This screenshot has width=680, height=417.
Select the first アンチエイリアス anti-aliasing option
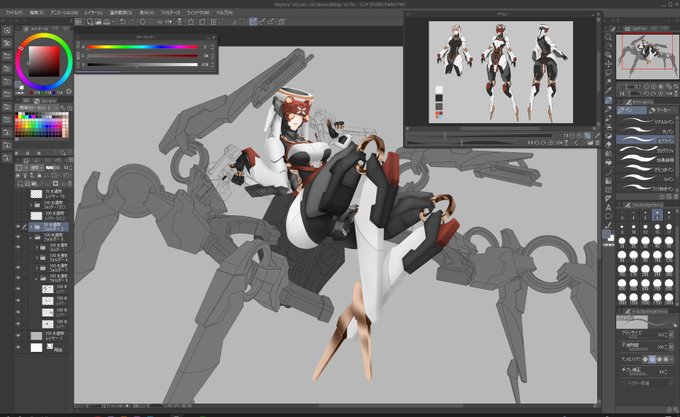645,359
